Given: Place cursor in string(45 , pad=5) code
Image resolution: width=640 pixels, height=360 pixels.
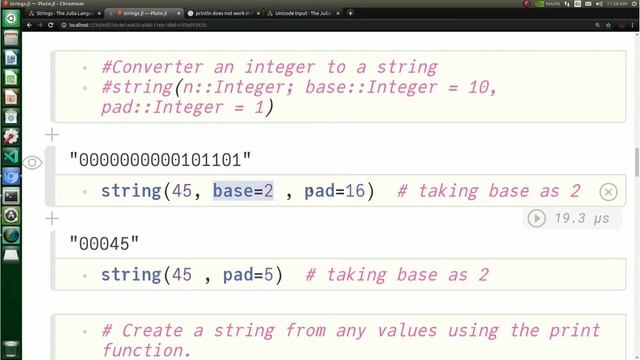Looking at the screenshot, I should tap(192, 274).
